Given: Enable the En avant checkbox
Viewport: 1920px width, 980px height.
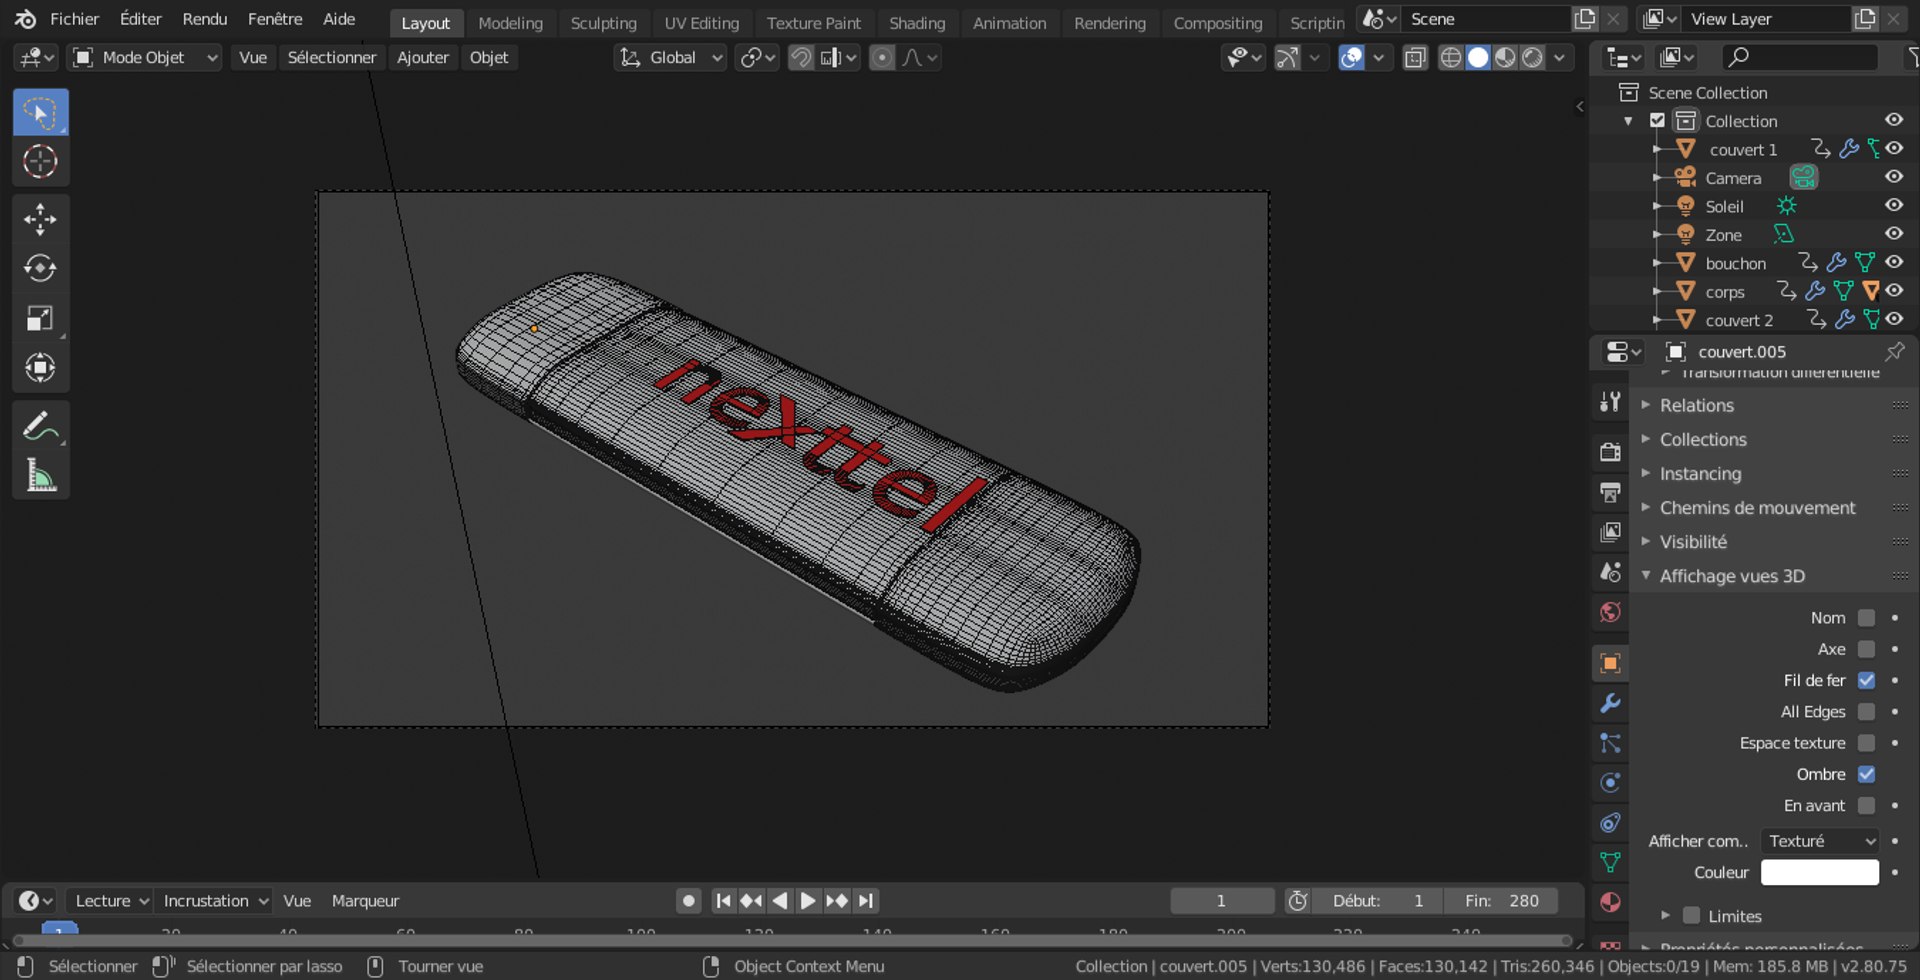Looking at the screenshot, I should [1866, 805].
